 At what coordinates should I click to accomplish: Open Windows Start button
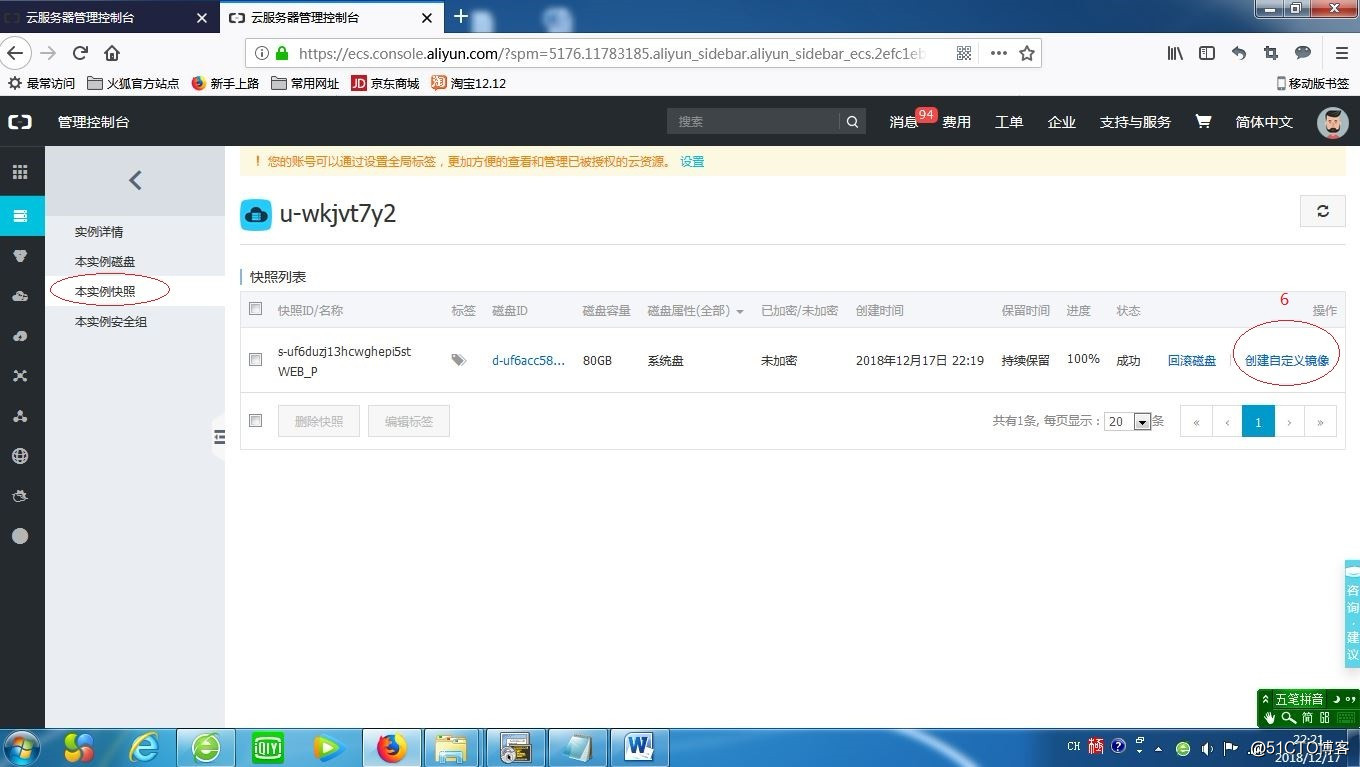point(22,748)
